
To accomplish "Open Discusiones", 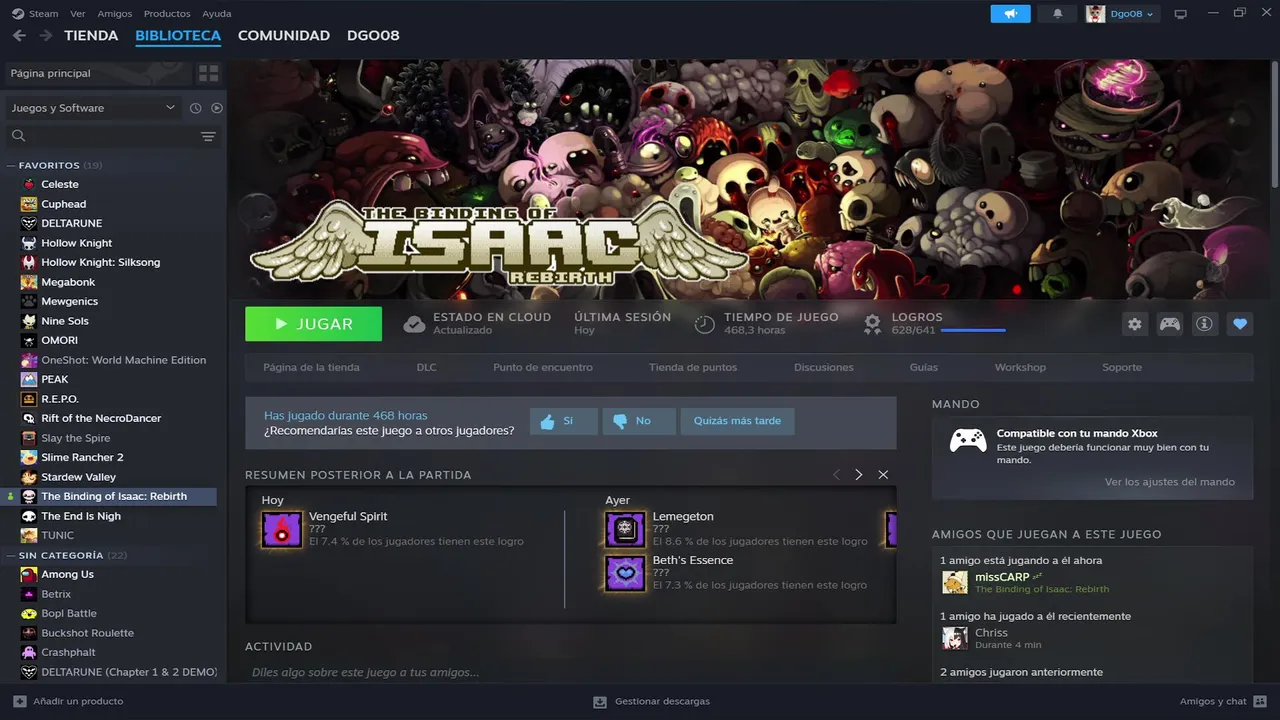I will click(x=824, y=367).
